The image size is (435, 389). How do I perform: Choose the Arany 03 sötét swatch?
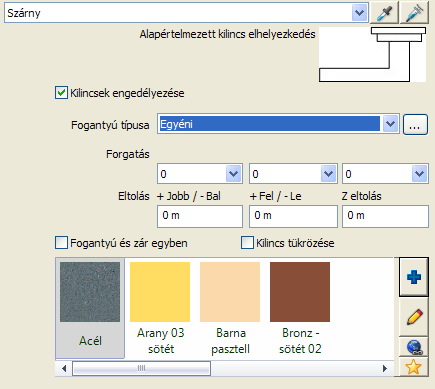tap(160, 307)
